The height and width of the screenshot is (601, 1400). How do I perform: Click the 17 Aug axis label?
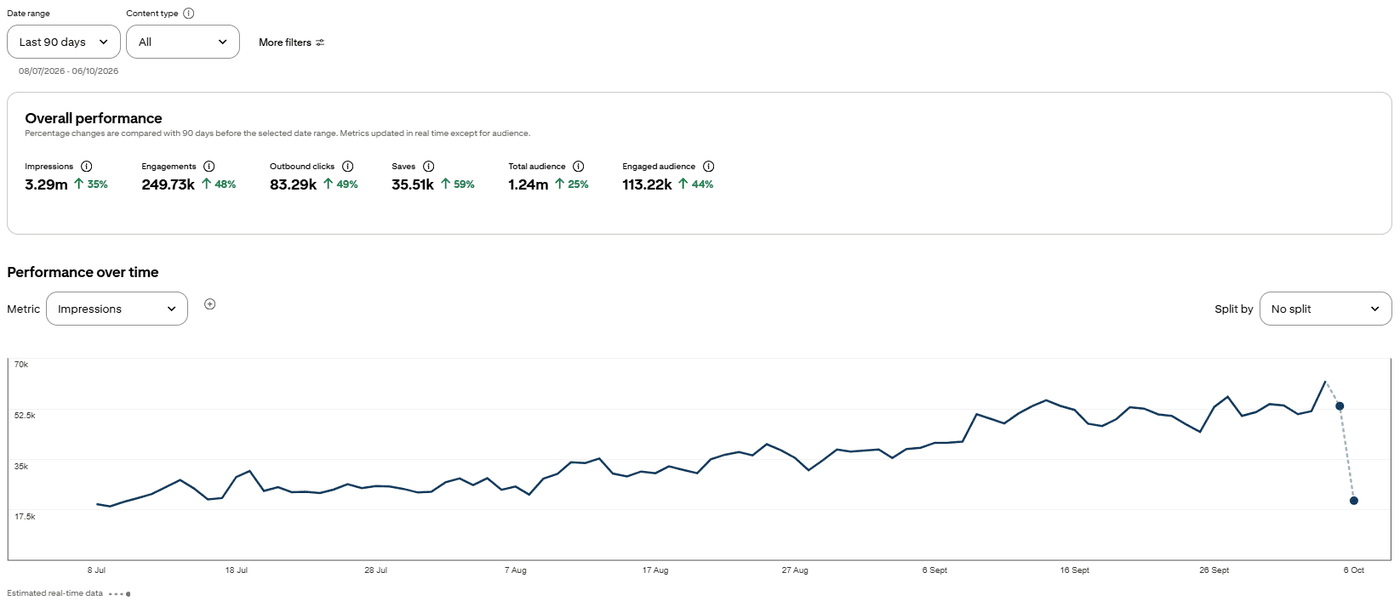point(655,570)
